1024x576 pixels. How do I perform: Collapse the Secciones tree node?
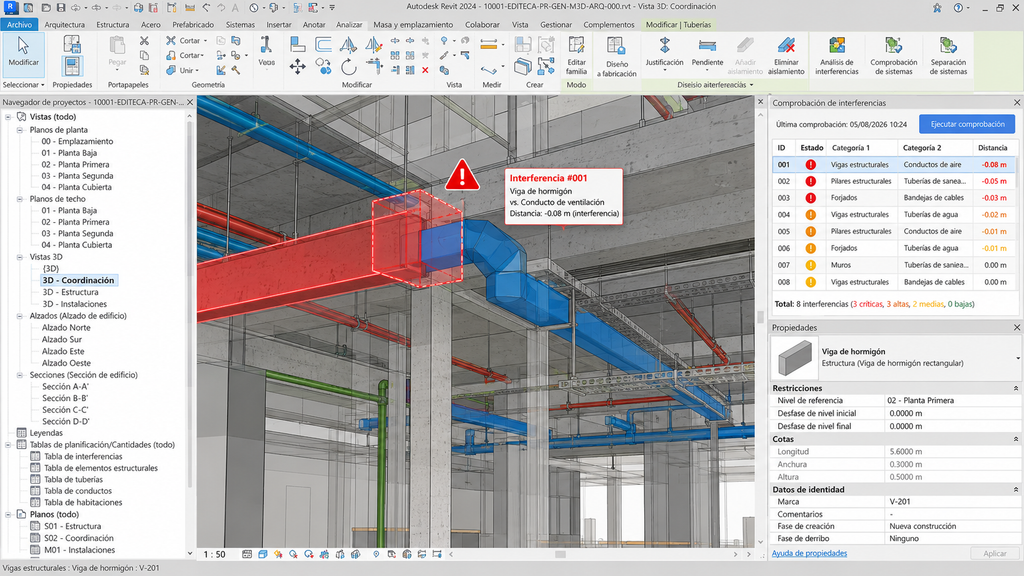click(x=20, y=376)
